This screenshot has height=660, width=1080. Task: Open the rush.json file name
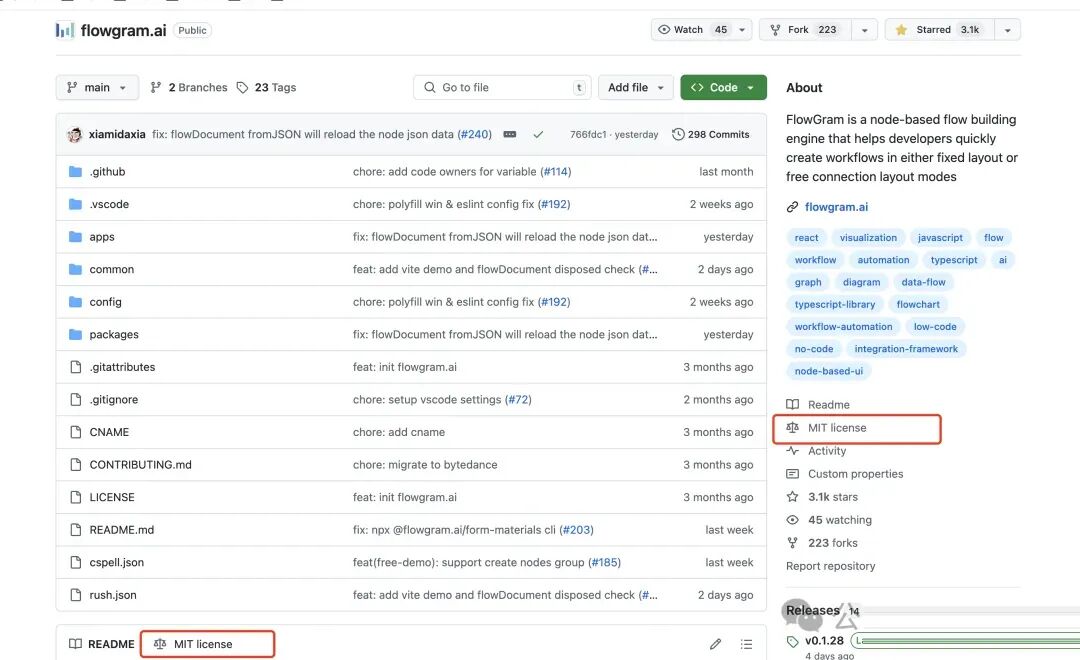pos(113,595)
